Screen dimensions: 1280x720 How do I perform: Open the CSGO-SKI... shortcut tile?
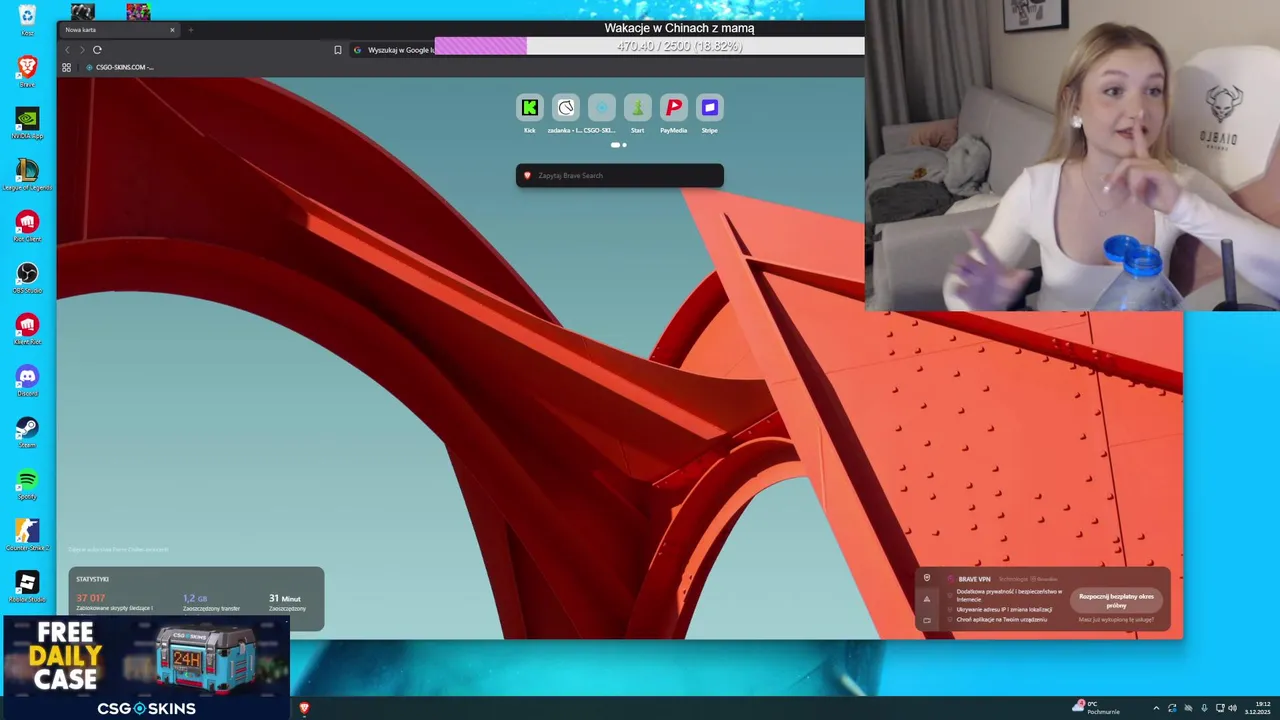(x=601, y=108)
